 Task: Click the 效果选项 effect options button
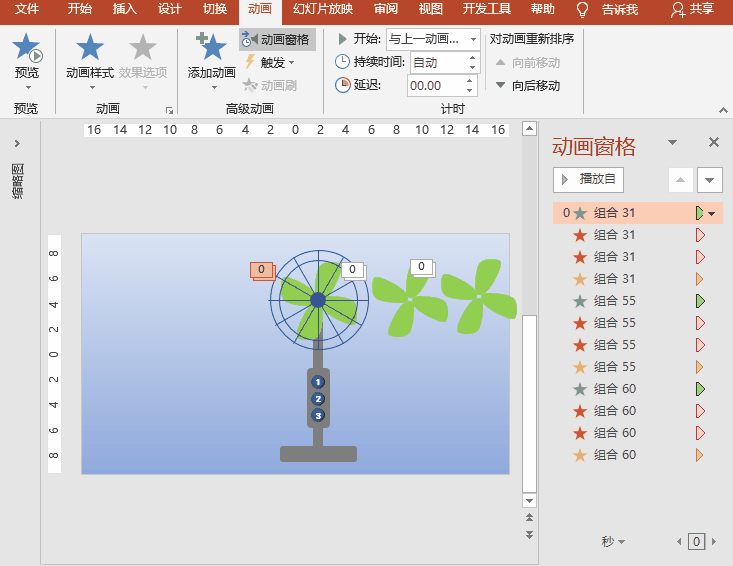point(143,61)
